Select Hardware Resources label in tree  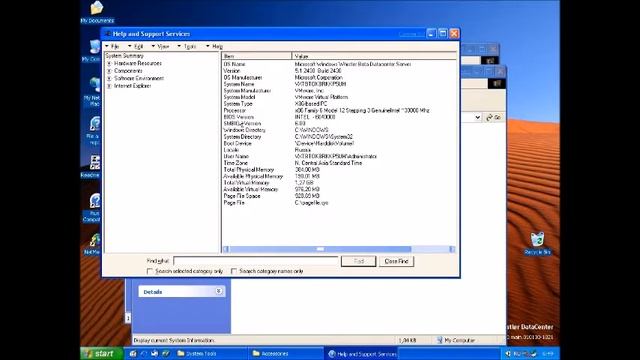pos(138,63)
